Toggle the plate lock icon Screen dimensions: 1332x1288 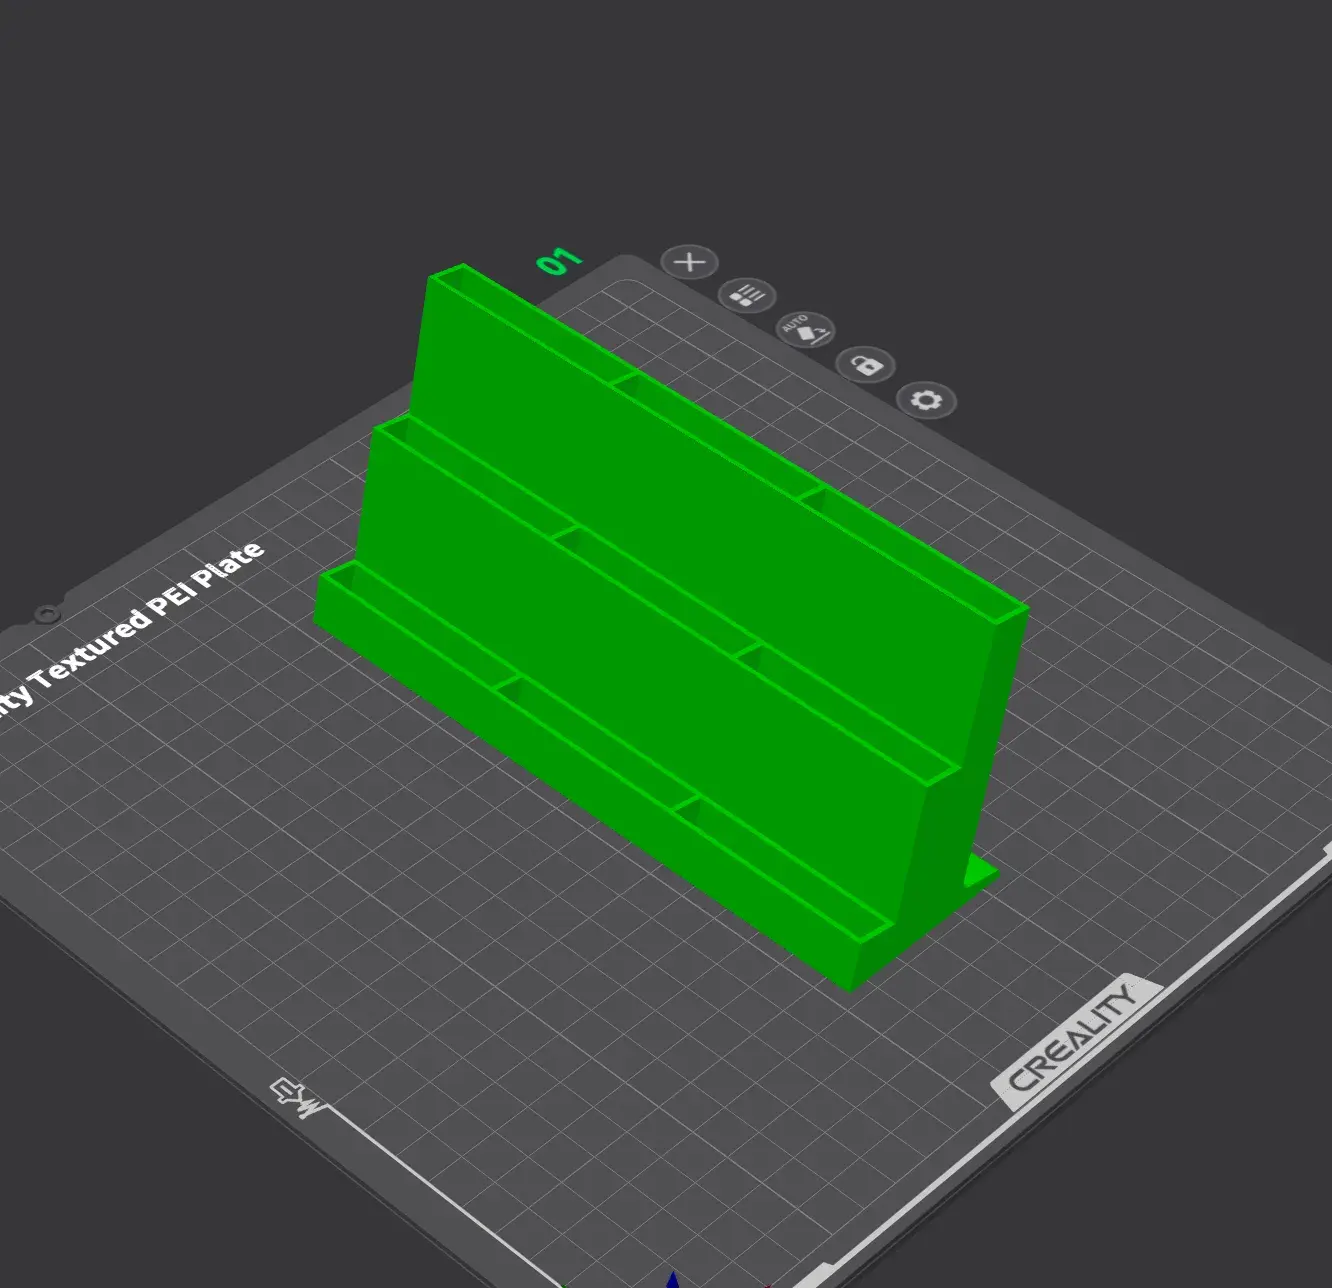(866, 365)
